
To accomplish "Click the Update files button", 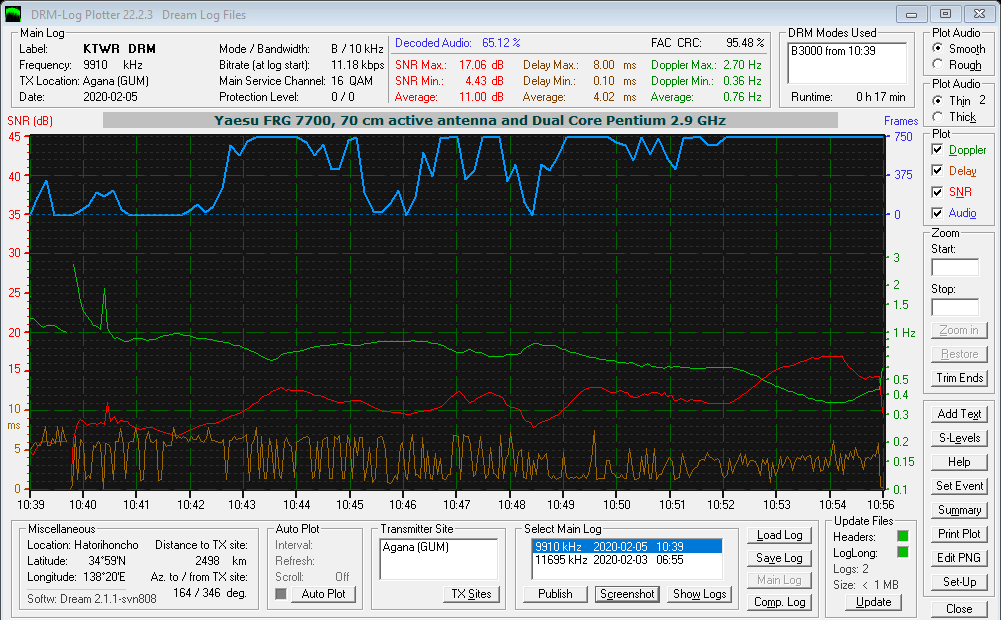I will coord(873,602).
